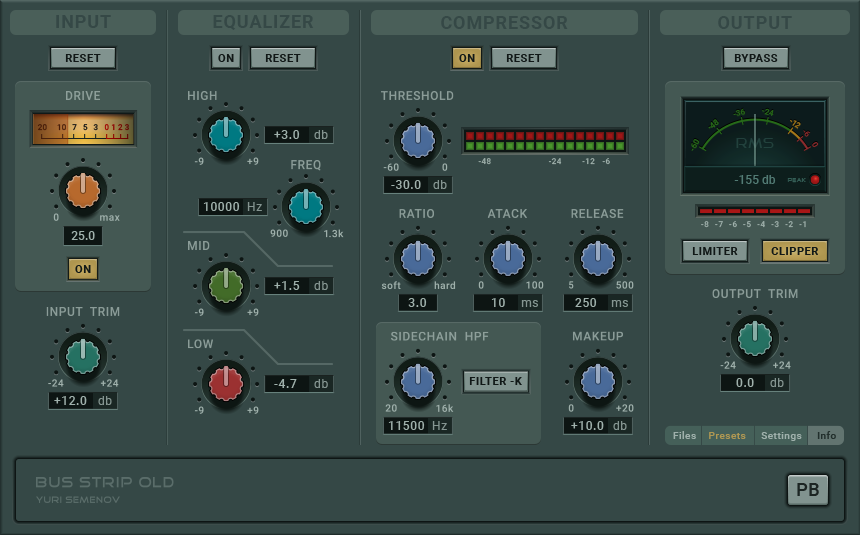This screenshot has height=535, width=860.
Task: Click the BYPASS button
Action: (756, 58)
